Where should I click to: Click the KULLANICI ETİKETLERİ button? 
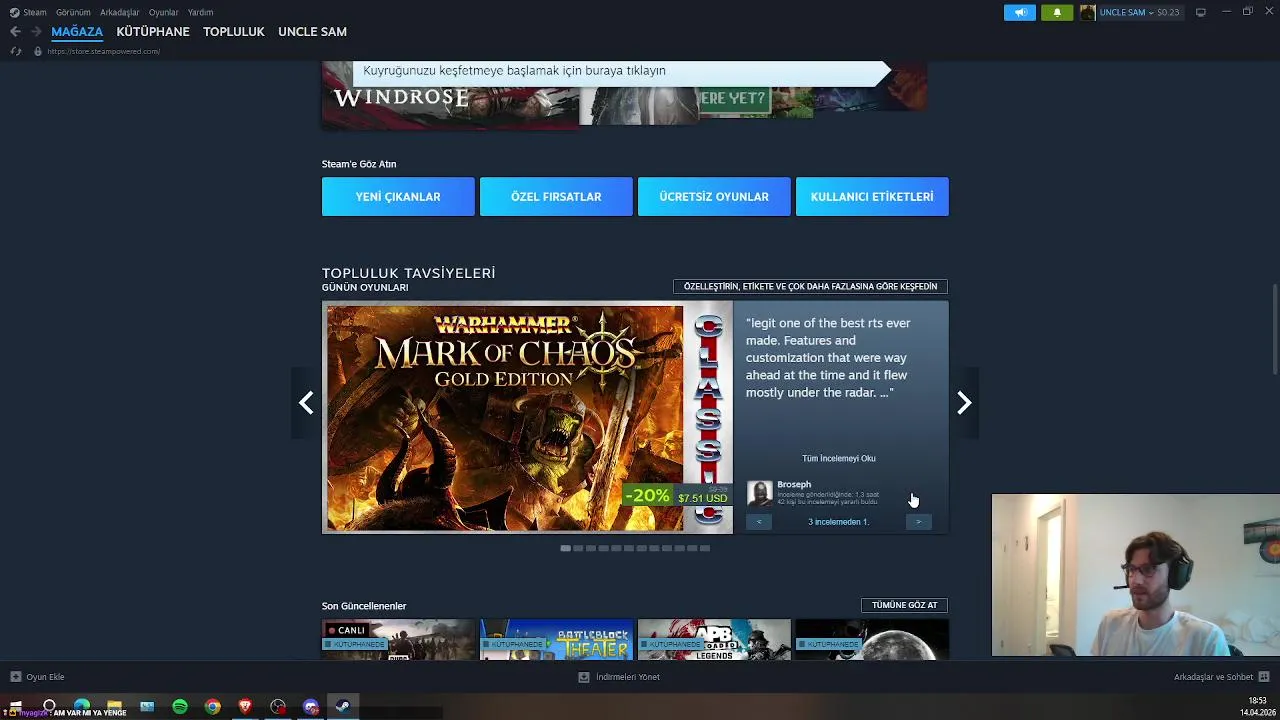(872, 197)
